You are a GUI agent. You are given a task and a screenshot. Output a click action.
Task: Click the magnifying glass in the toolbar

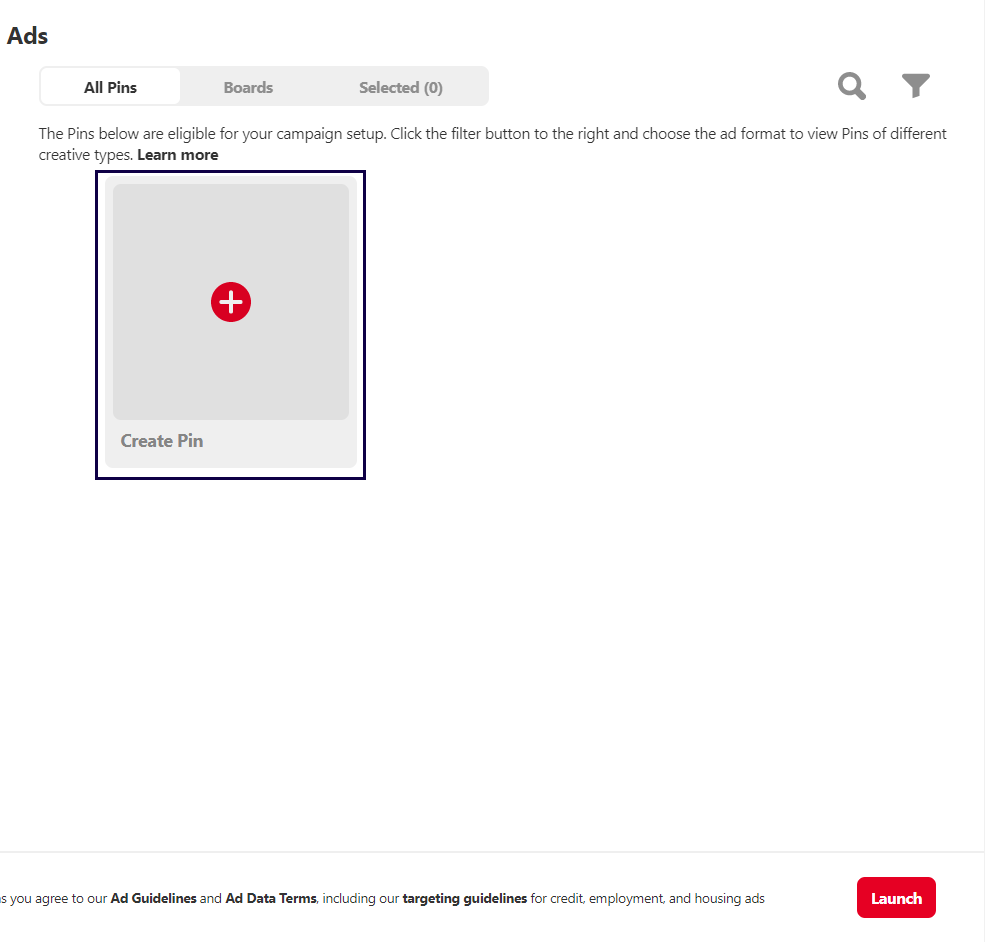coord(851,86)
